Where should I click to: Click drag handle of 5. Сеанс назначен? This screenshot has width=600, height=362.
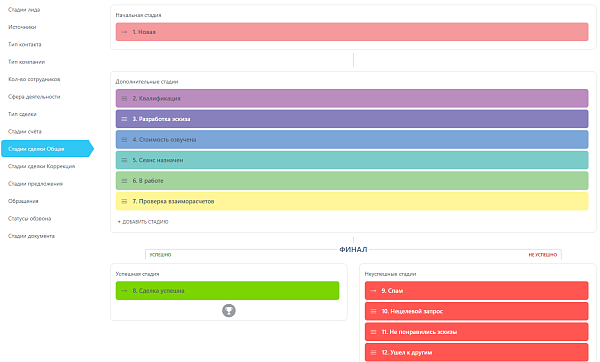pyautogui.click(x=124, y=160)
